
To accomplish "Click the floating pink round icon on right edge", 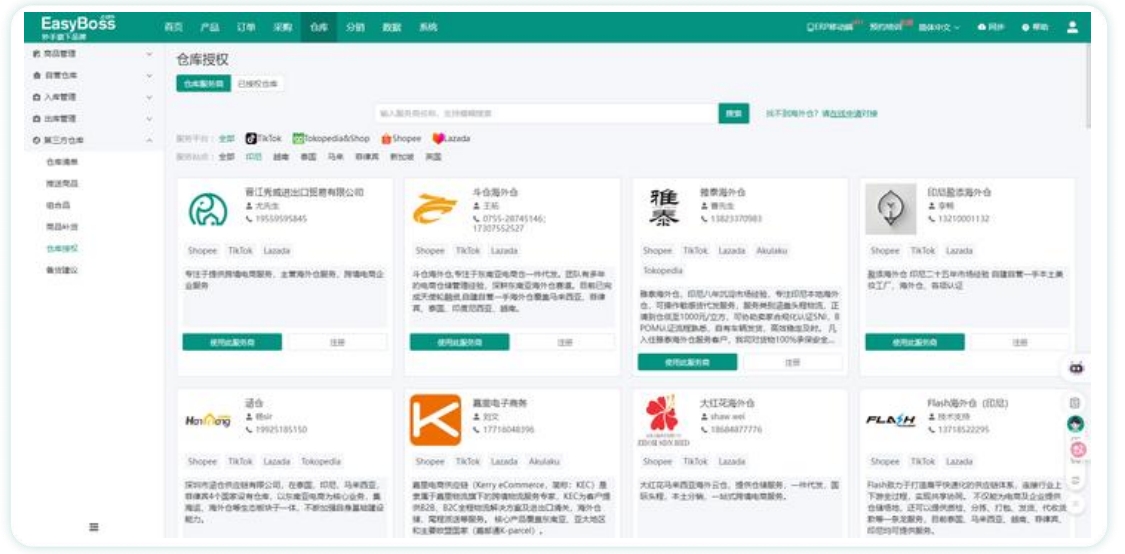I will [1078, 450].
